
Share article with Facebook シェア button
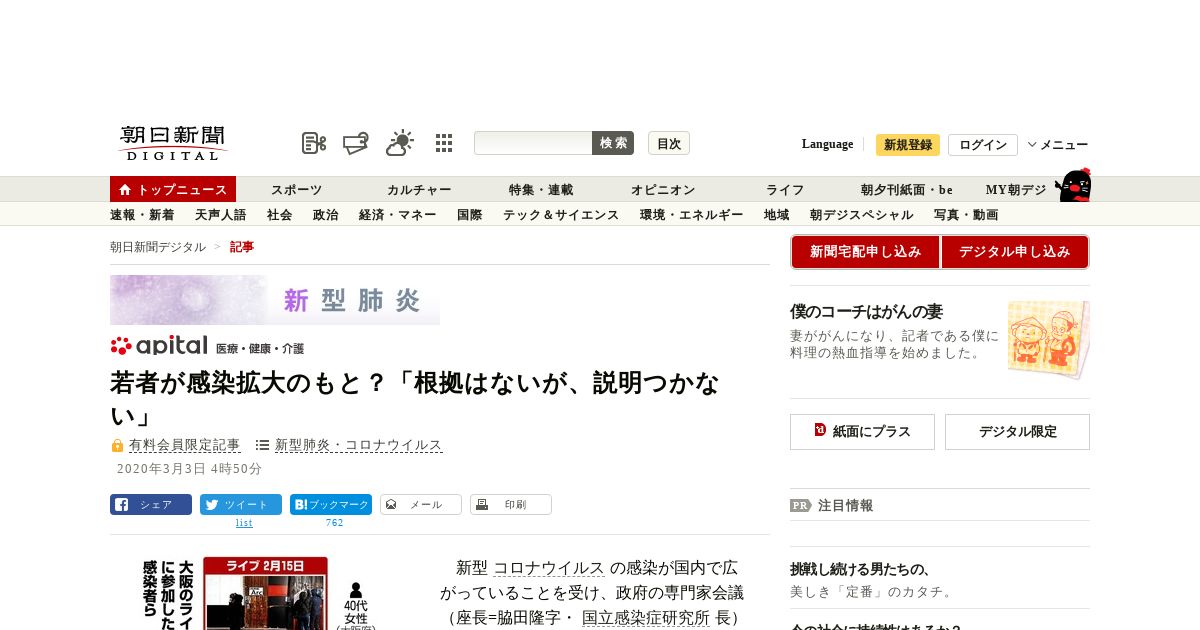[151, 505]
